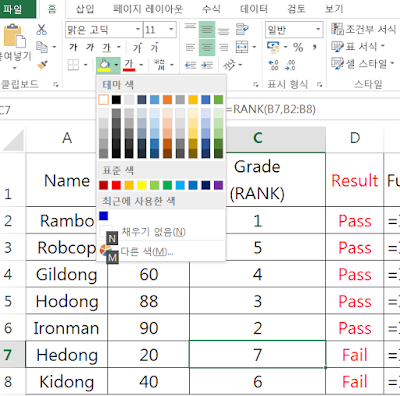Click the 다른 색 color wheel icon
400x396 pixels.
(105, 250)
